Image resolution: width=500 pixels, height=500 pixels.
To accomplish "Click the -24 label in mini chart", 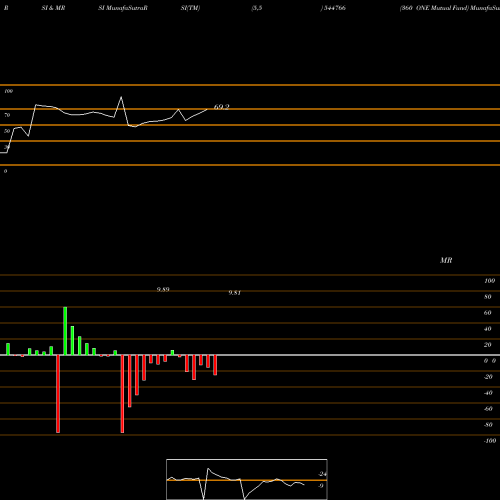I will 322,474.
